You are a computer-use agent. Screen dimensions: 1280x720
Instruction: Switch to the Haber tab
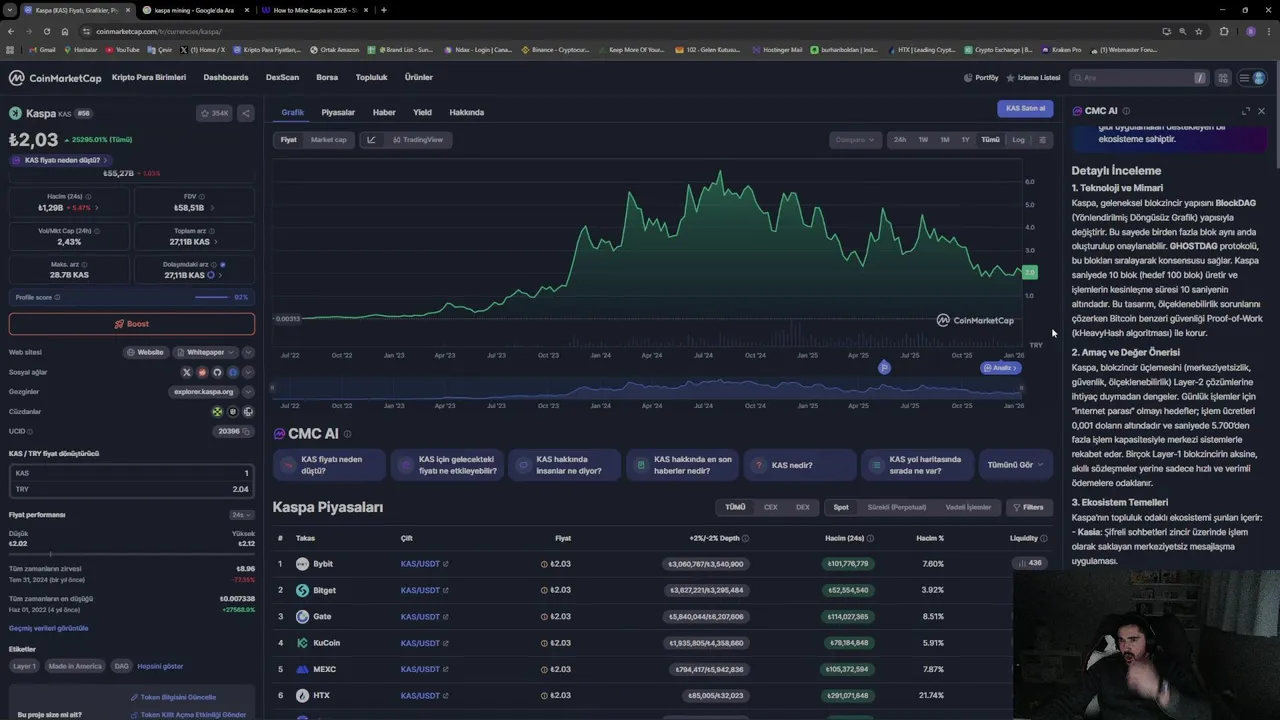(384, 112)
